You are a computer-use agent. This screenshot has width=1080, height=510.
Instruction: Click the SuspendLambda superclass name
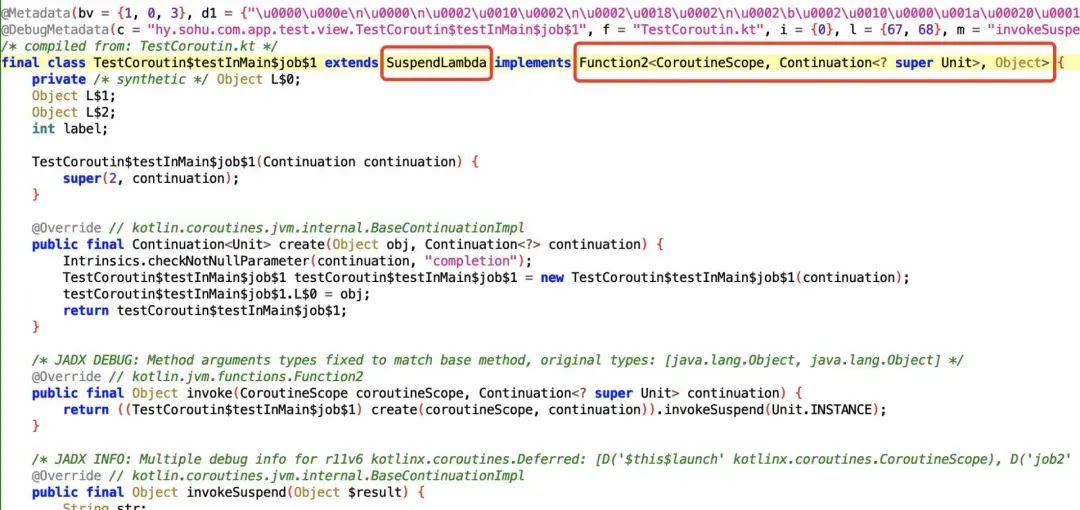[436, 63]
